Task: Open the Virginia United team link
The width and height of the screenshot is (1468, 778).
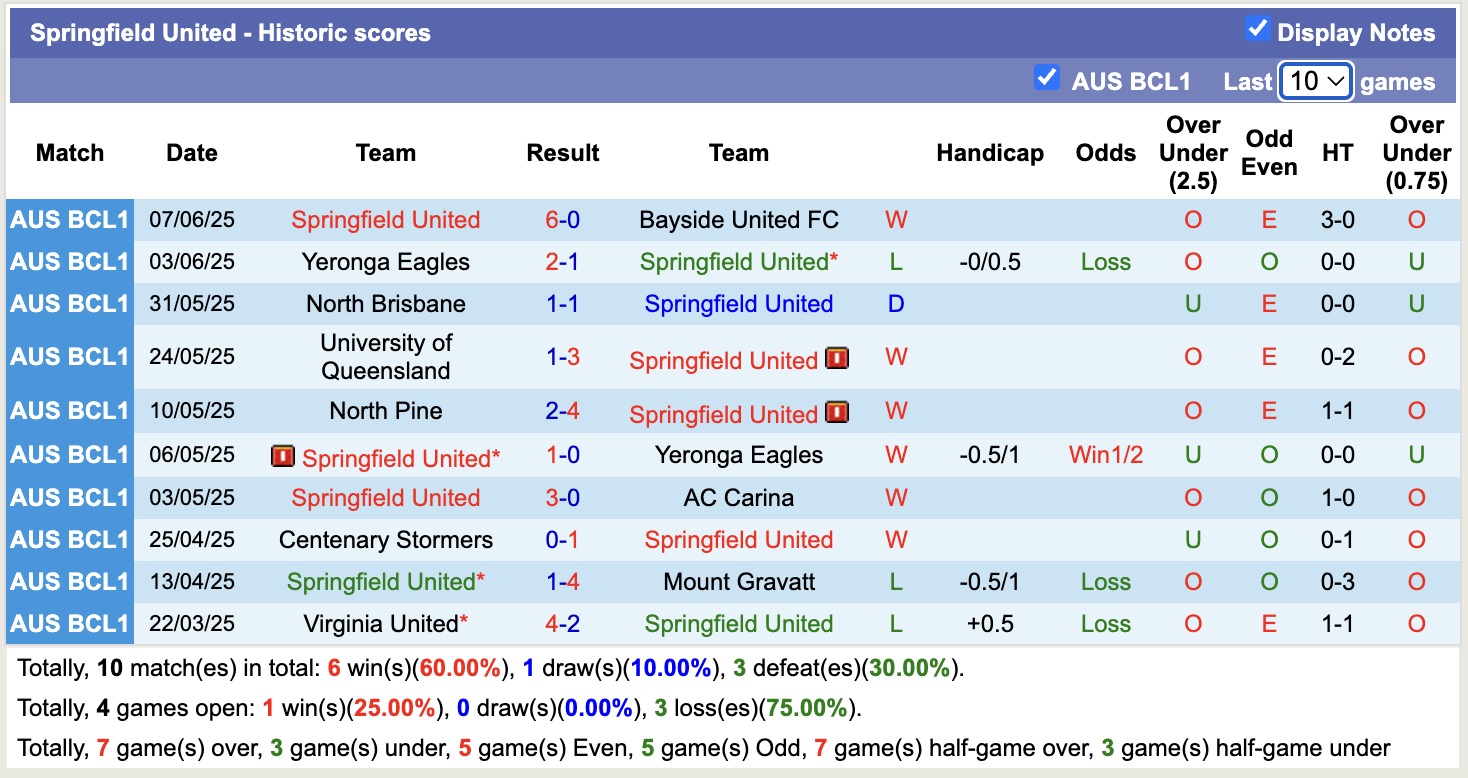Action: 378,622
